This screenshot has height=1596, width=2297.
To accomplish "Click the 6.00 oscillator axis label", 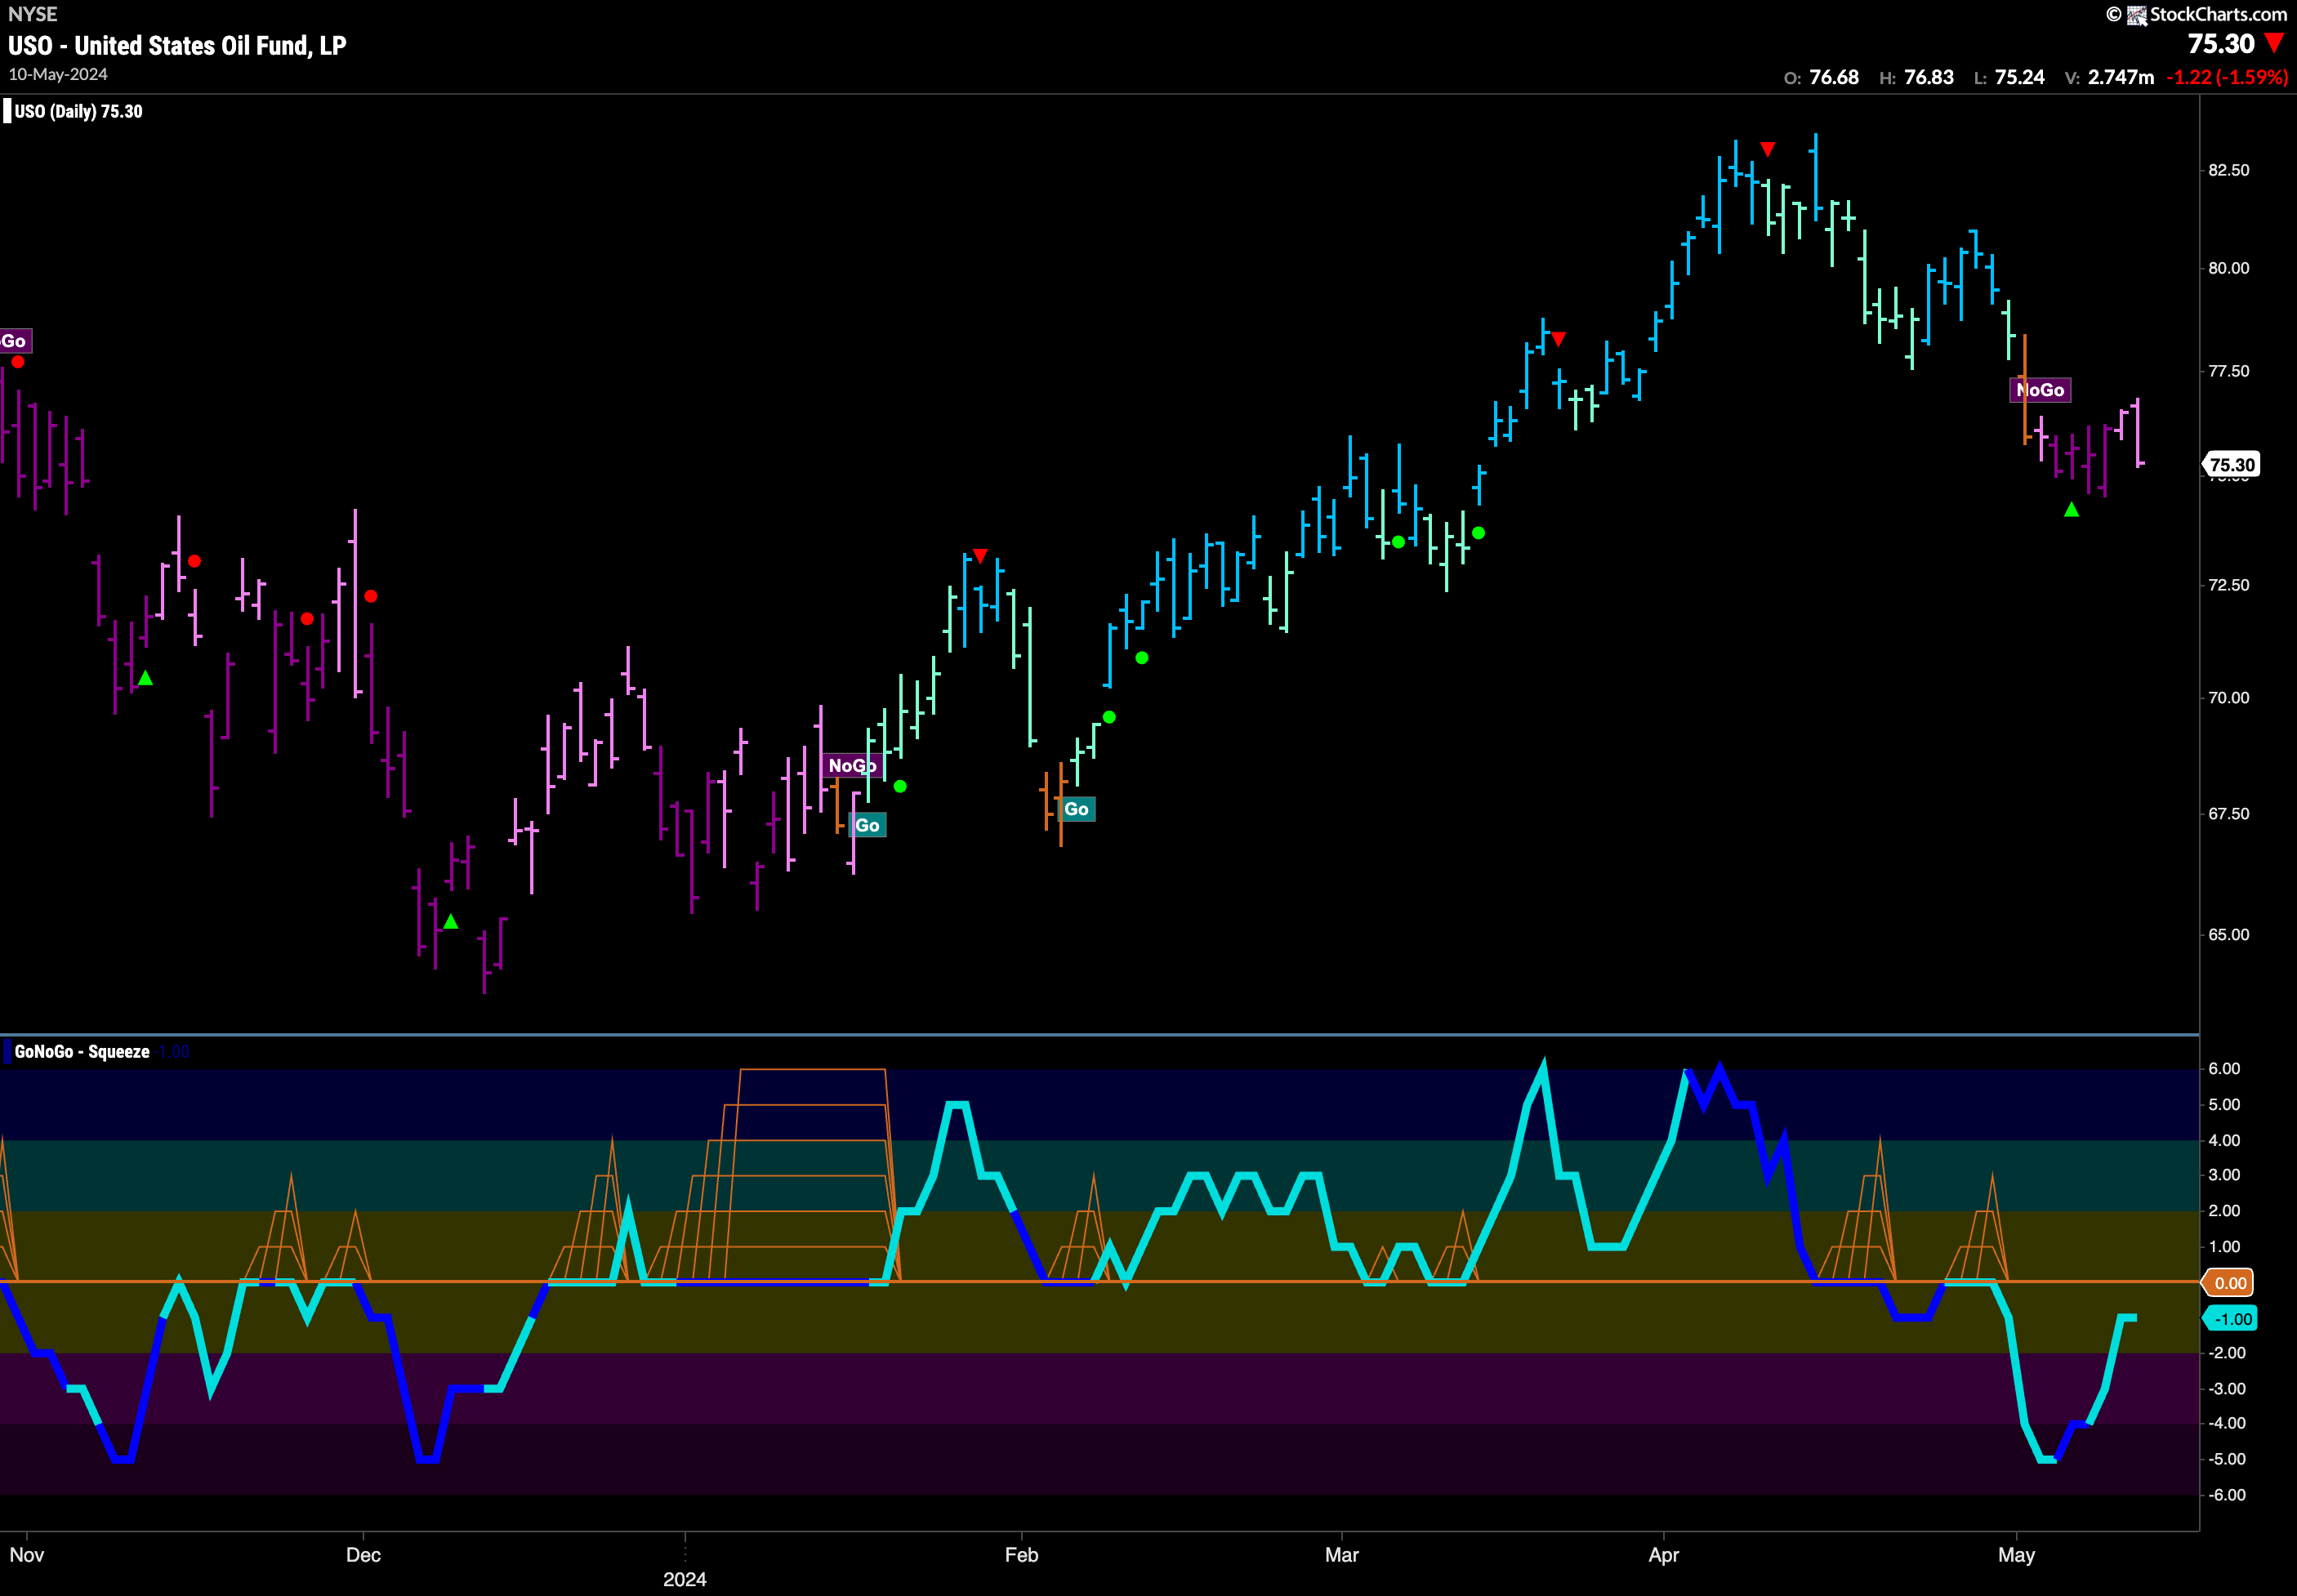I will (x=2224, y=1068).
